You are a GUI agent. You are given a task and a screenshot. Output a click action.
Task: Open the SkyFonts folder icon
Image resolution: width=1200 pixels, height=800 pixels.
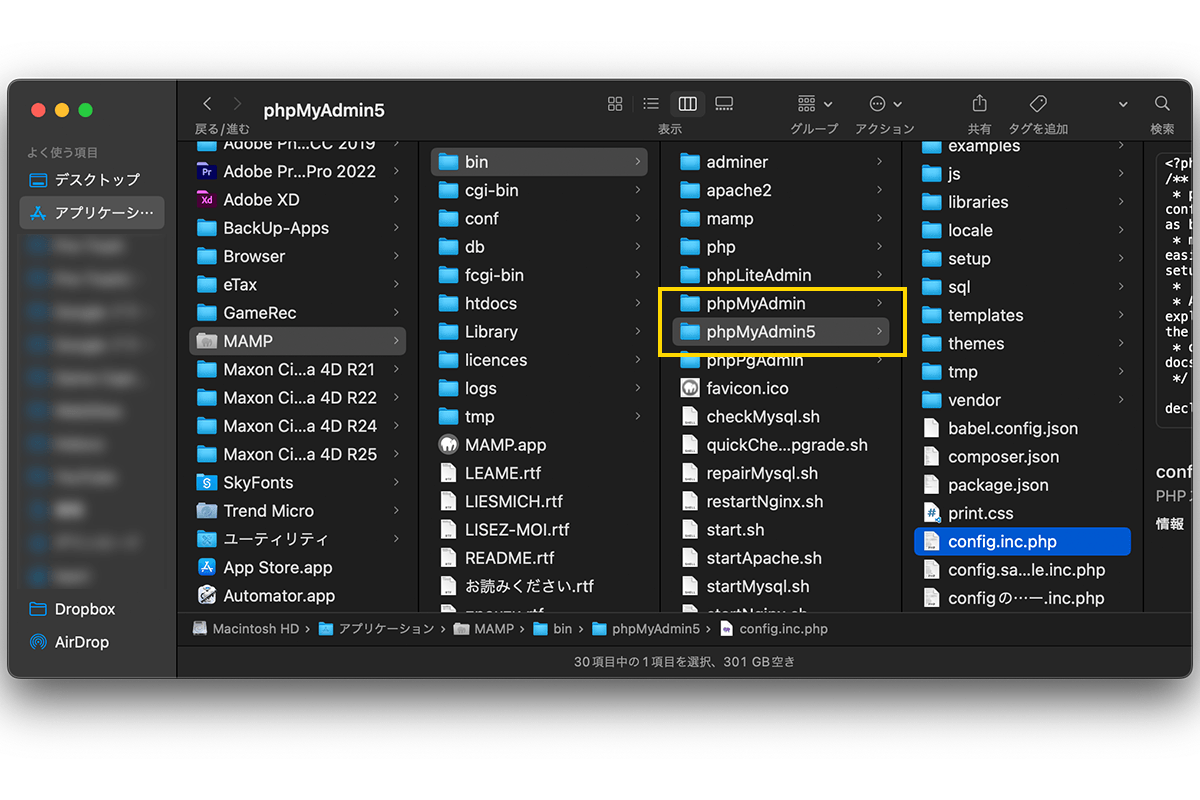pyautogui.click(x=207, y=482)
